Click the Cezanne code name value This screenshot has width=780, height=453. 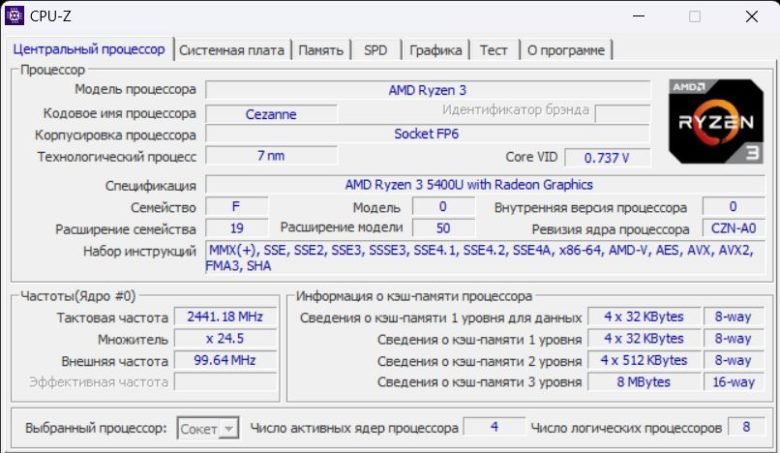271,114
